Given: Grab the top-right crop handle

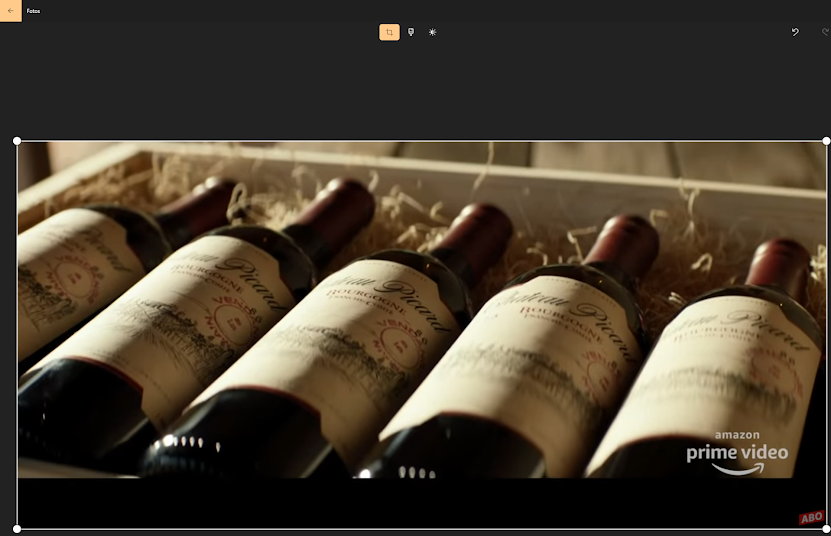Looking at the screenshot, I should pos(826,141).
